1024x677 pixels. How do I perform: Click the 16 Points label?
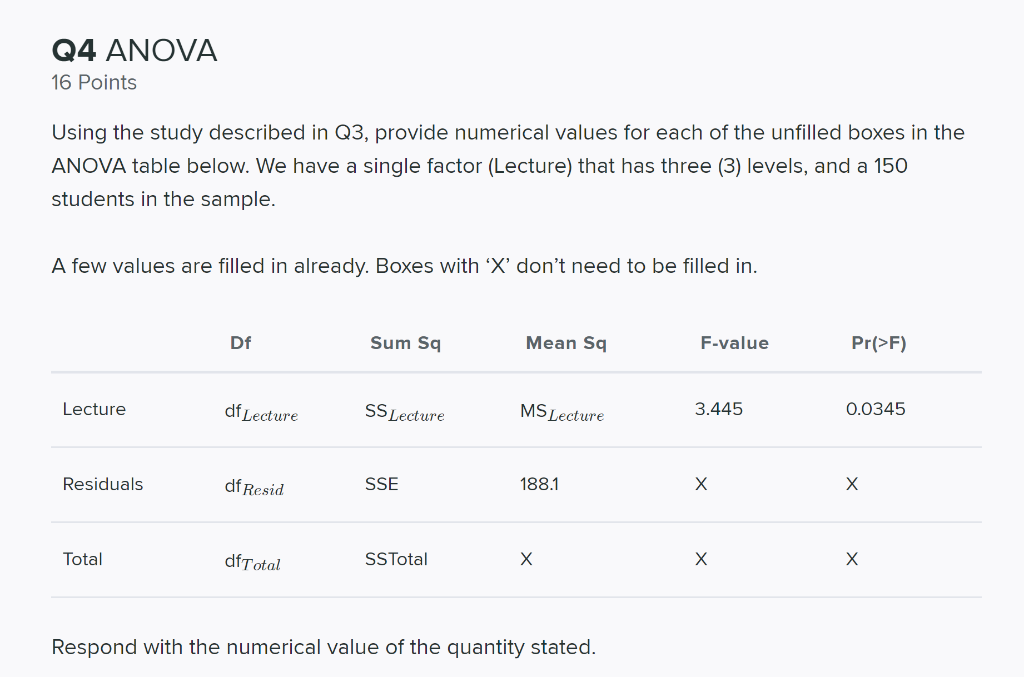(x=94, y=83)
